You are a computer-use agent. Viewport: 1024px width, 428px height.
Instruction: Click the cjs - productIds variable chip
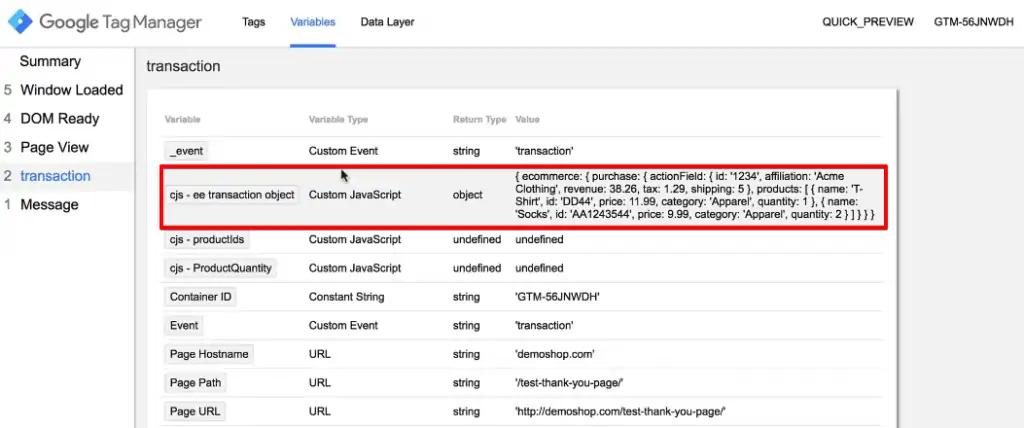206,240
